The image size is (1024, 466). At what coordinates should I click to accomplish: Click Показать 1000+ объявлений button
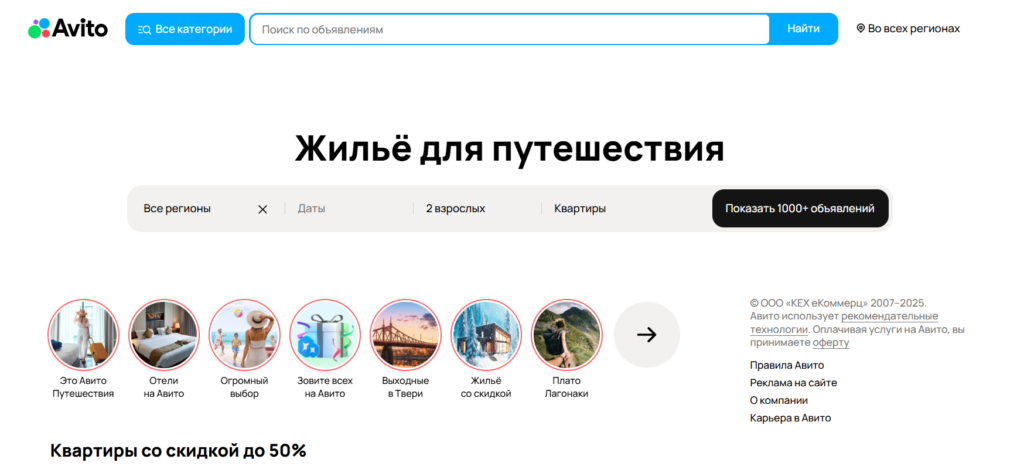pos(800,209)
